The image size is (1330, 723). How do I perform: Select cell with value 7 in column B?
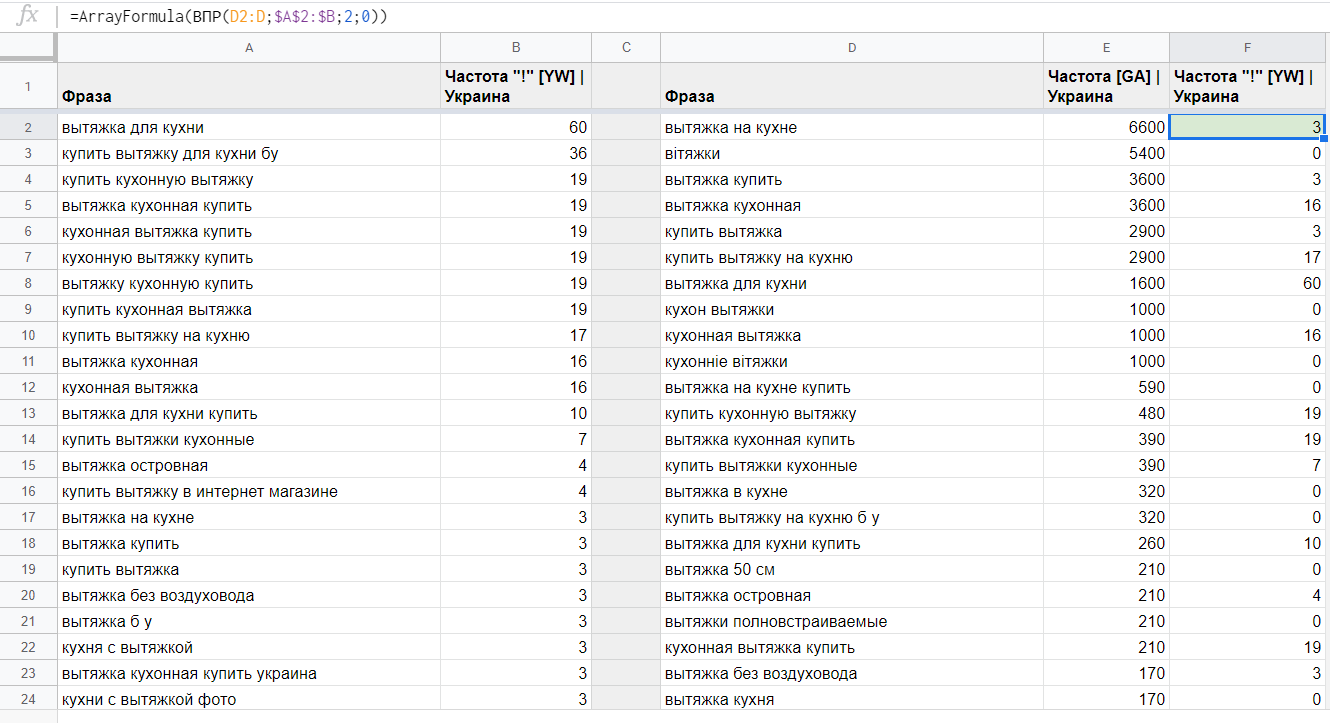pos(516,440)
